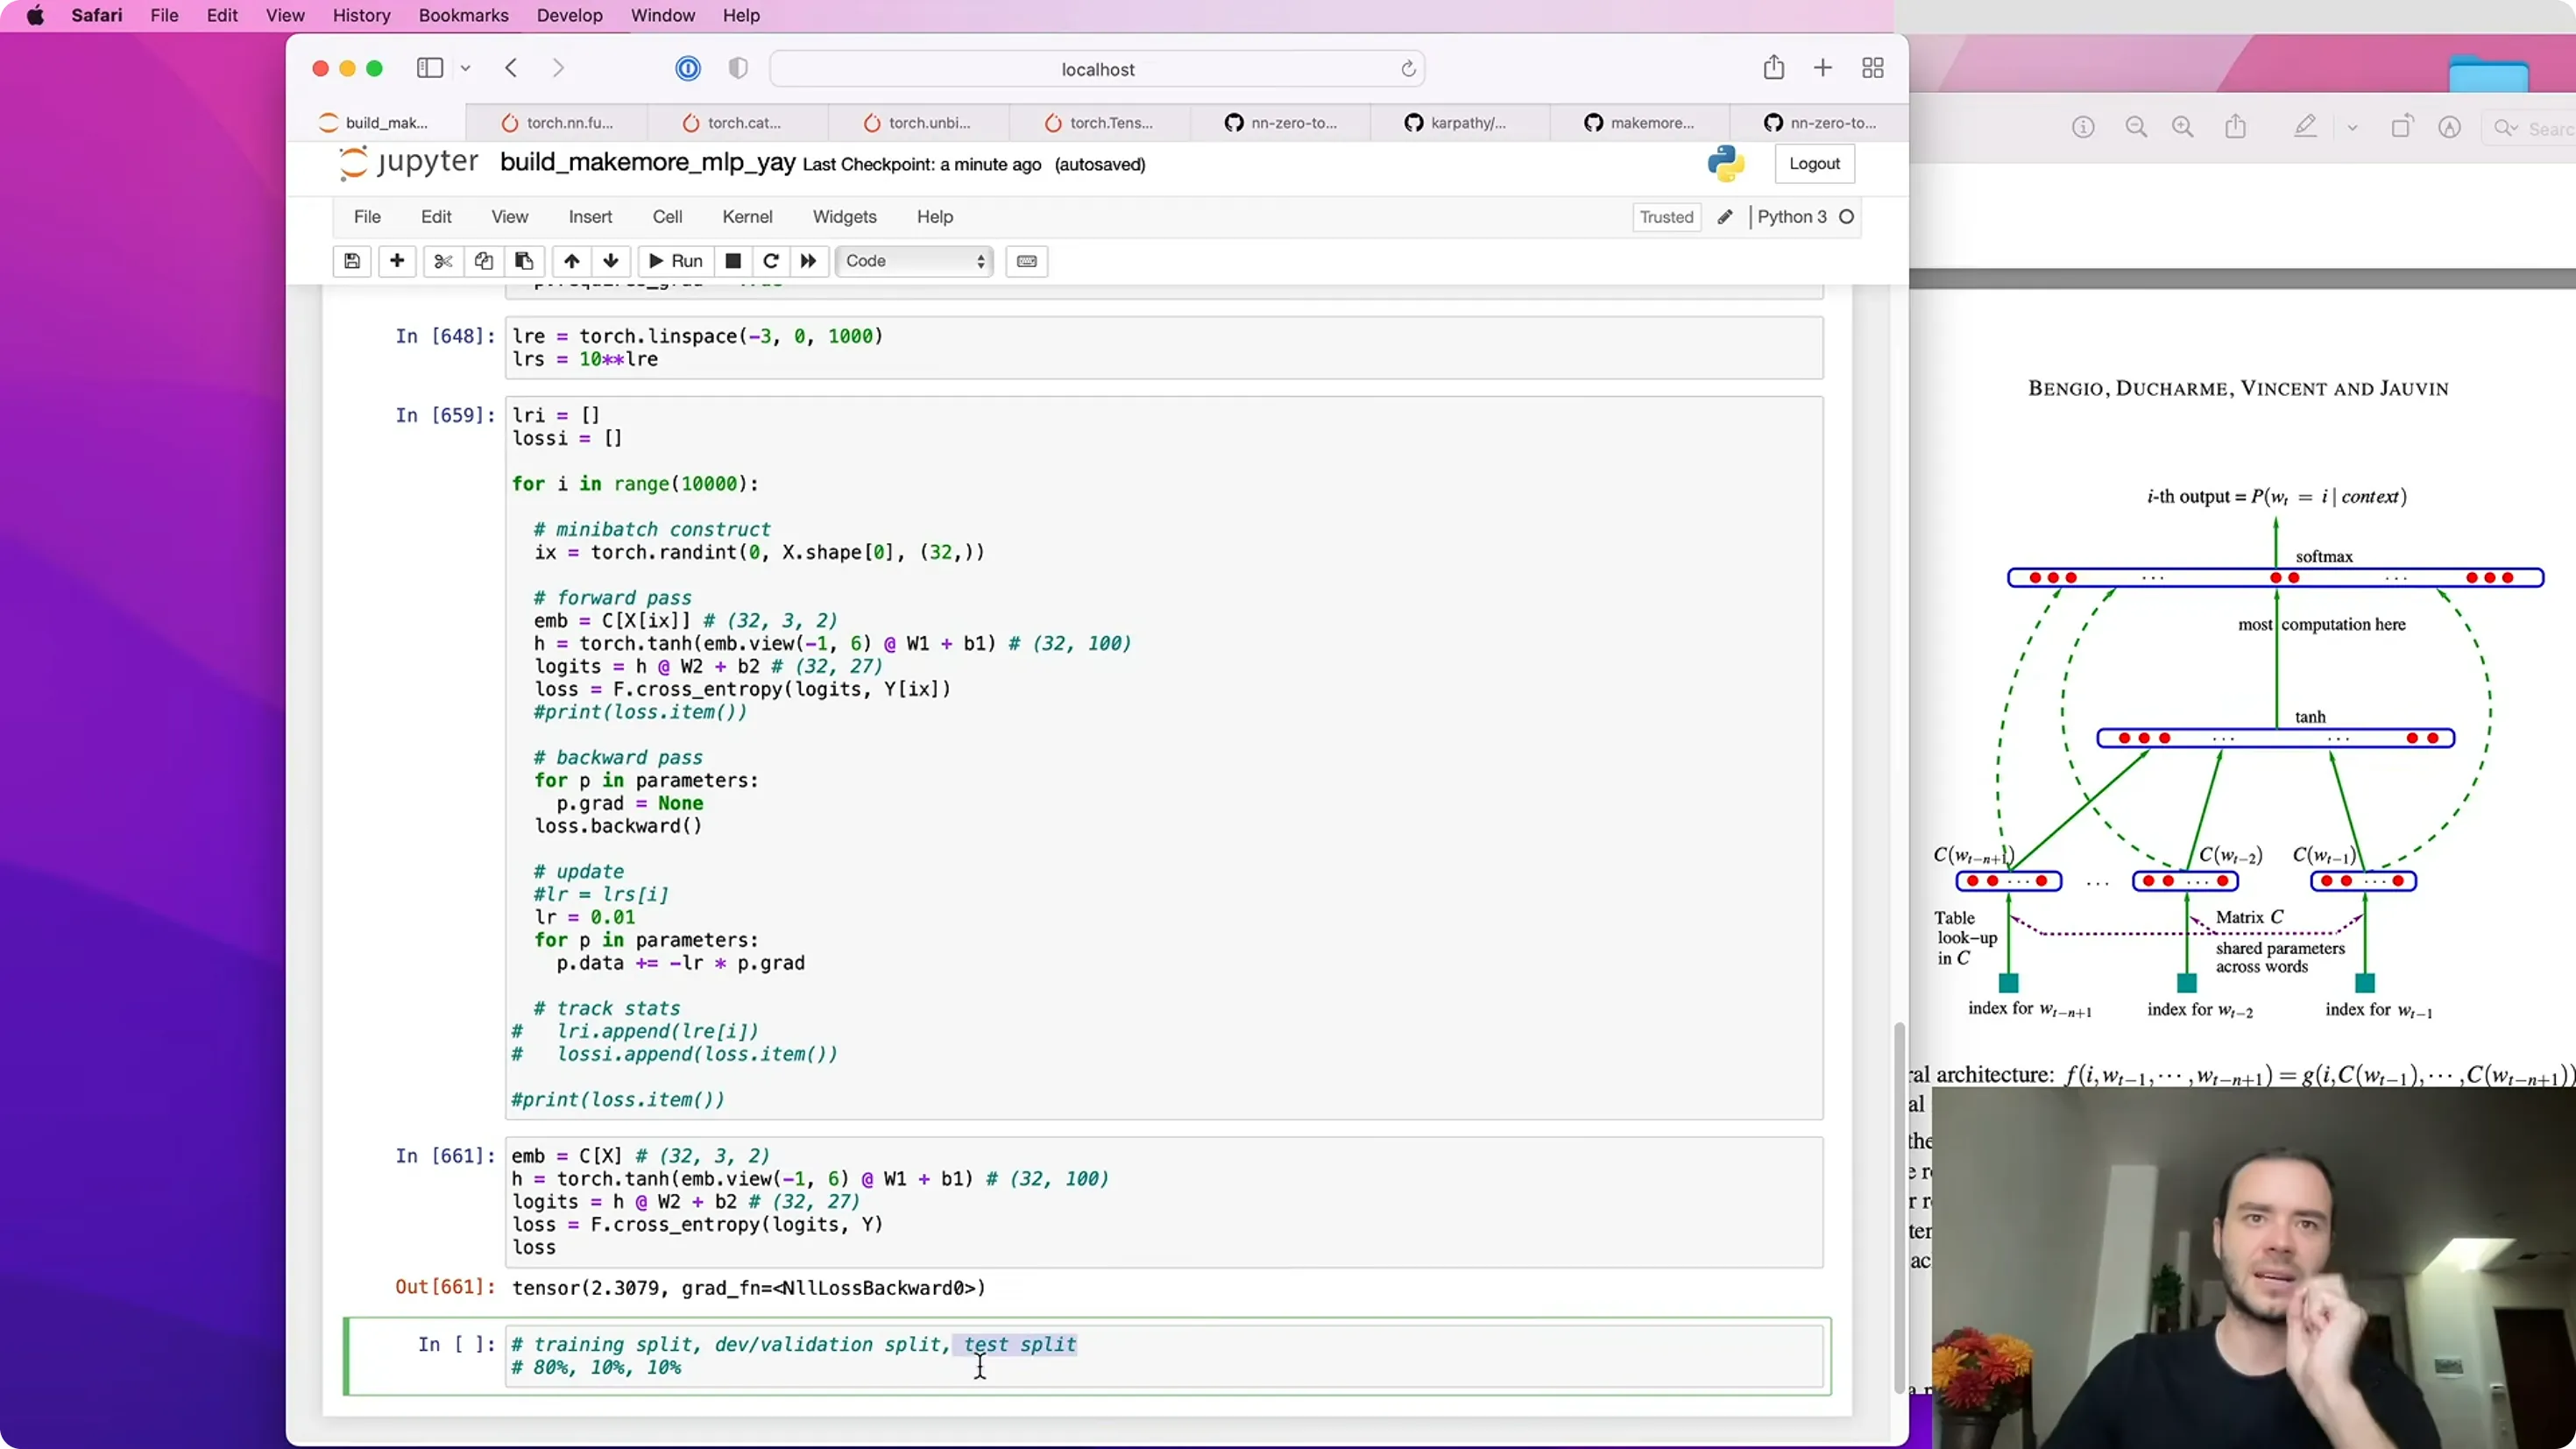Open the command palette keyboard icon
The image size is (2576, 1449).
pyautogui.click(x=1027, y=261)
